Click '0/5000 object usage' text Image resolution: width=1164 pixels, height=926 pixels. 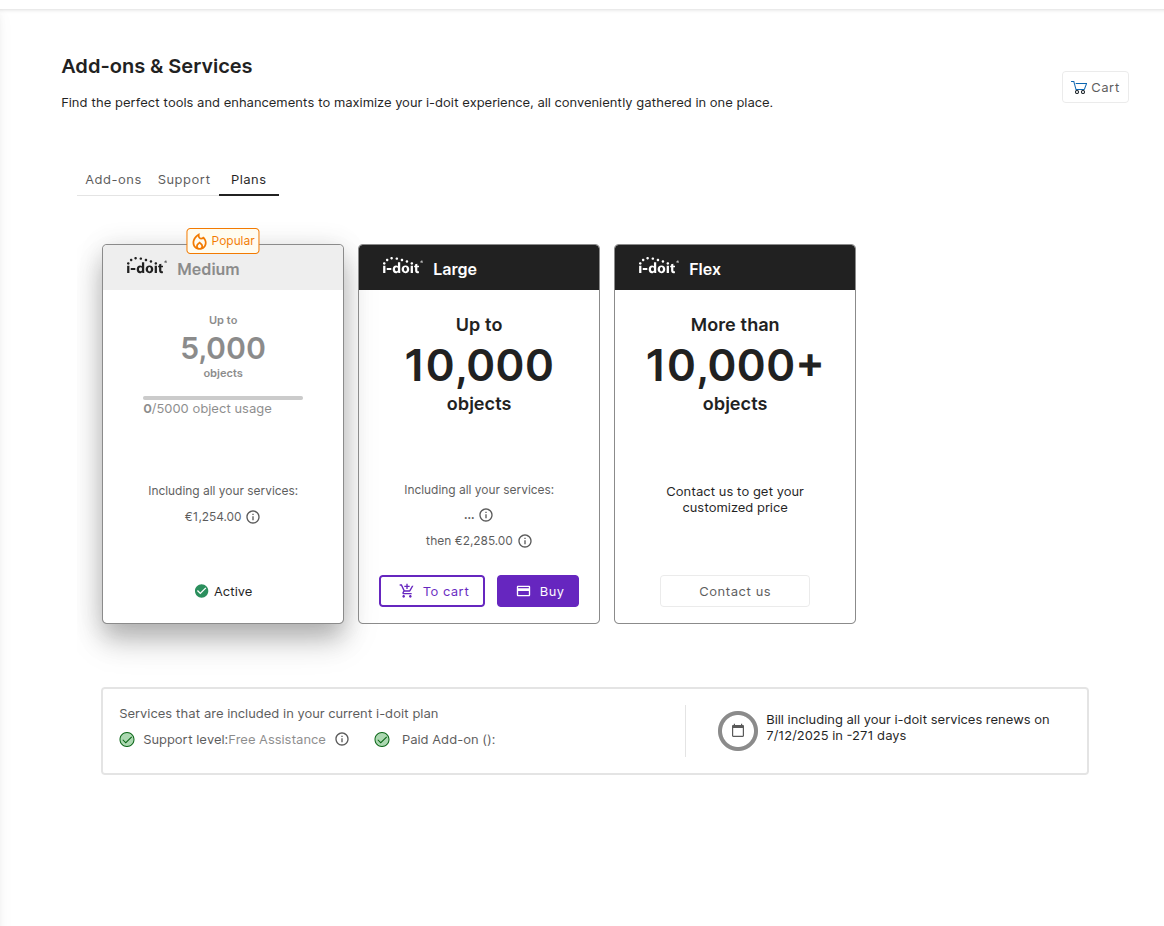pos(207,408)
